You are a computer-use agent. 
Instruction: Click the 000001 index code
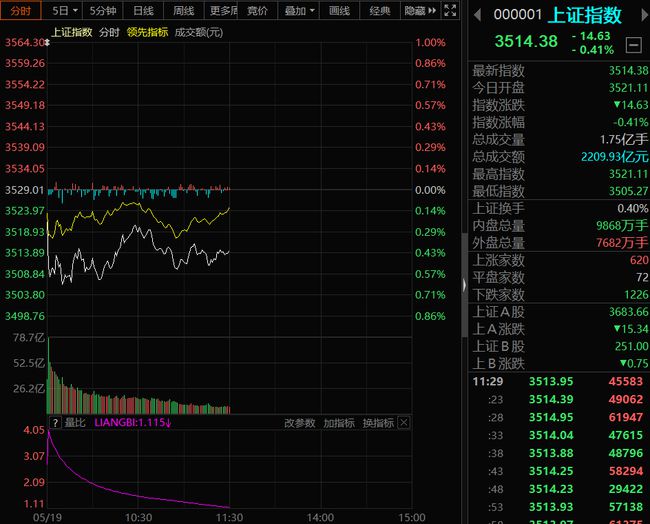point(517,15)
